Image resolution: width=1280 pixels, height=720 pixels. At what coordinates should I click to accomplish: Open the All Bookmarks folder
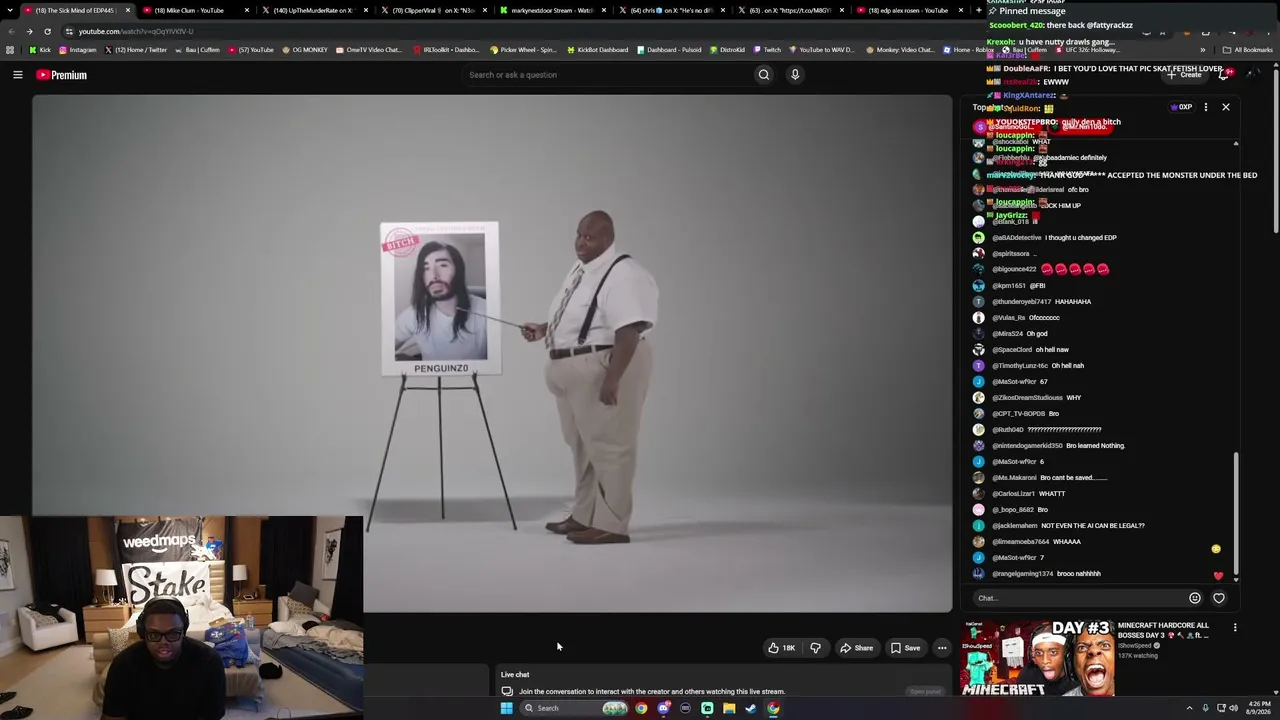point(1248,50)
